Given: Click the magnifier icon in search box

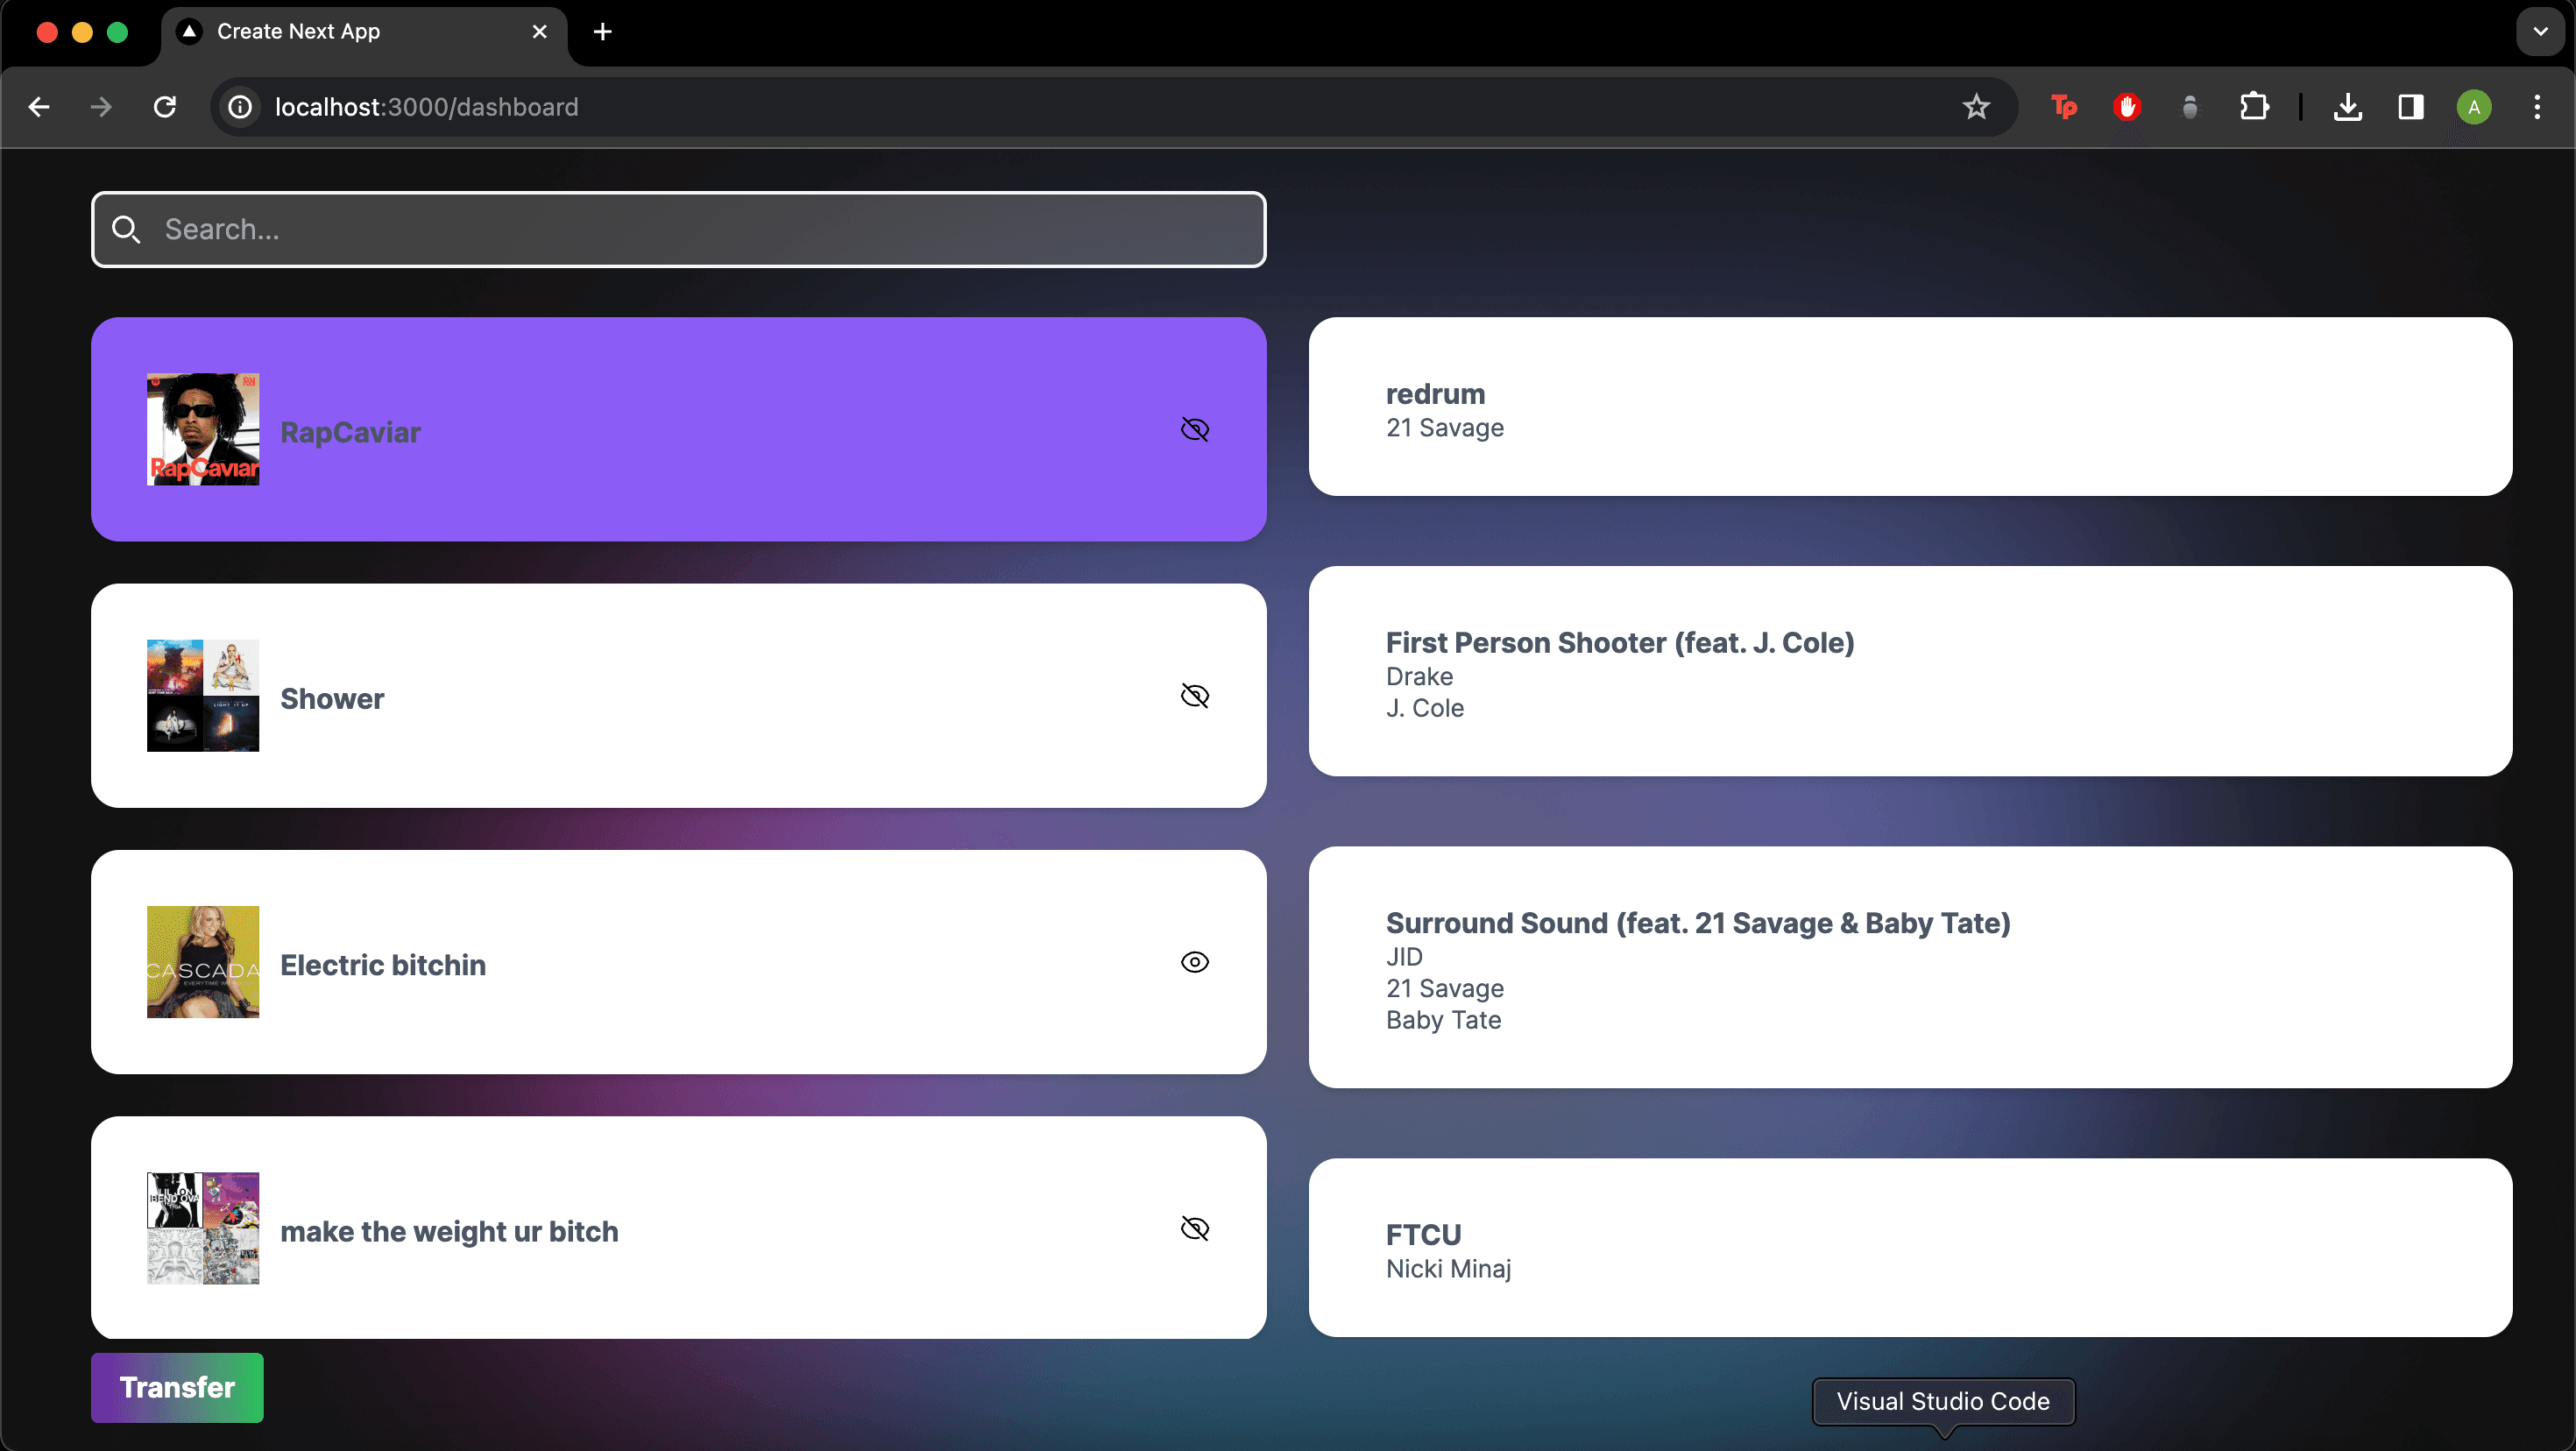Looking at the screenshot, I should 126,229.
